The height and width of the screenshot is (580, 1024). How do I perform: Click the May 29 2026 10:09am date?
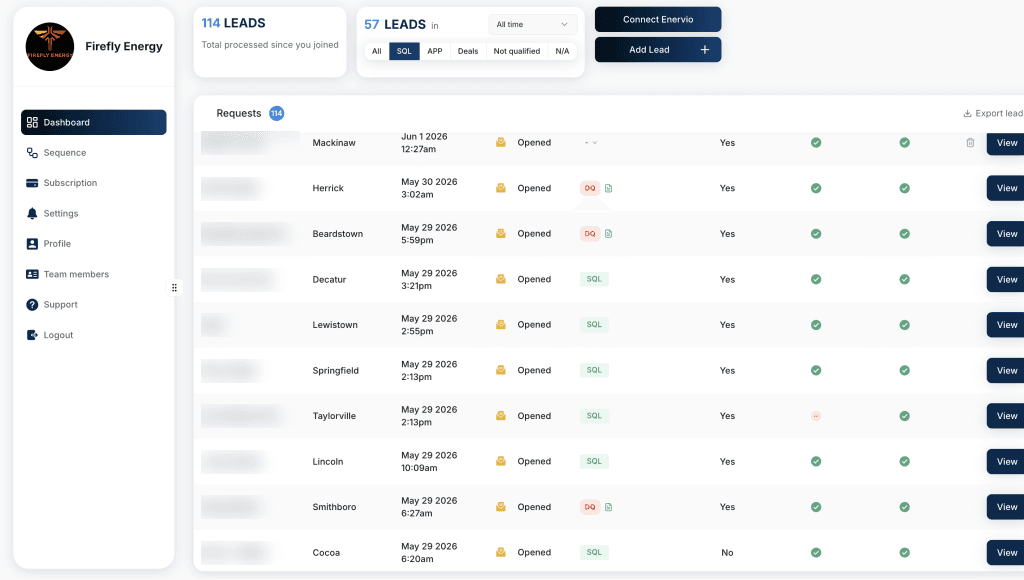coord(429,461)
